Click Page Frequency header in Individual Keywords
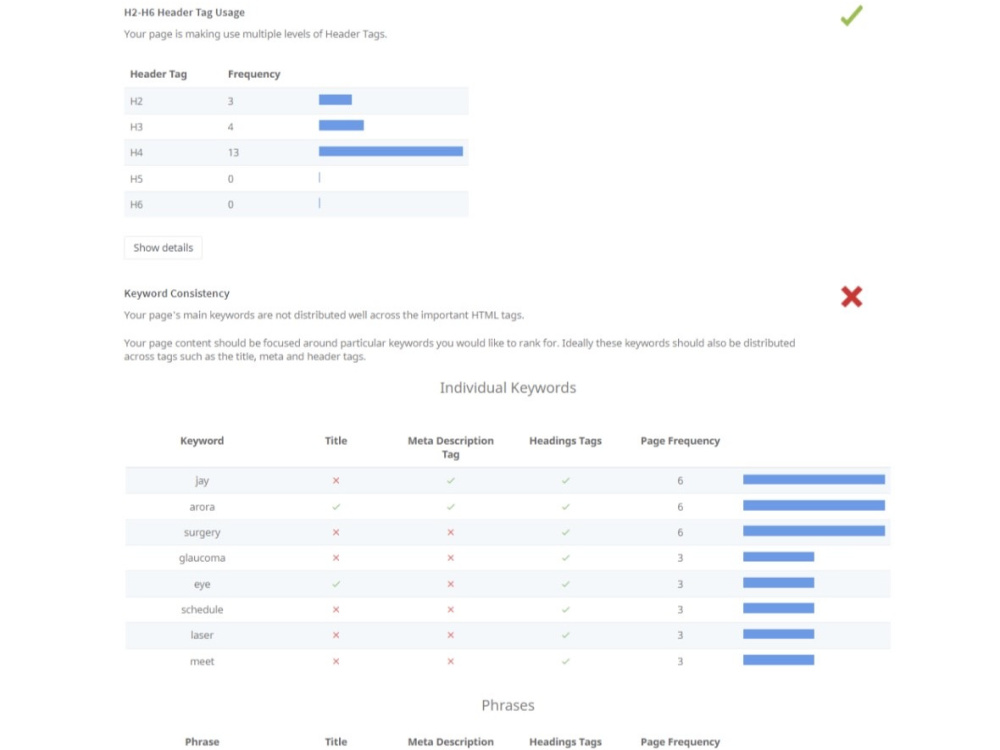Viewport: 1000px width, 750px height. click(x=680, y=441)
